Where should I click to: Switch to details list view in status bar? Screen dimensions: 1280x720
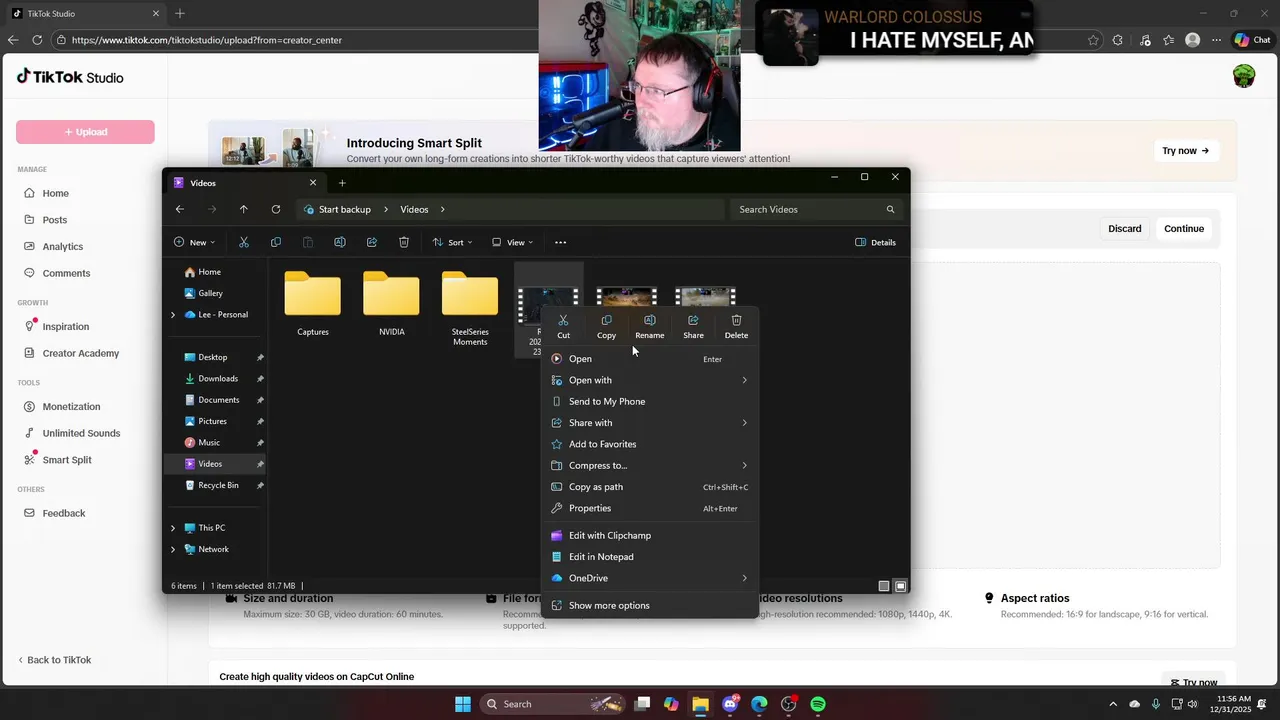pos(884,586)
